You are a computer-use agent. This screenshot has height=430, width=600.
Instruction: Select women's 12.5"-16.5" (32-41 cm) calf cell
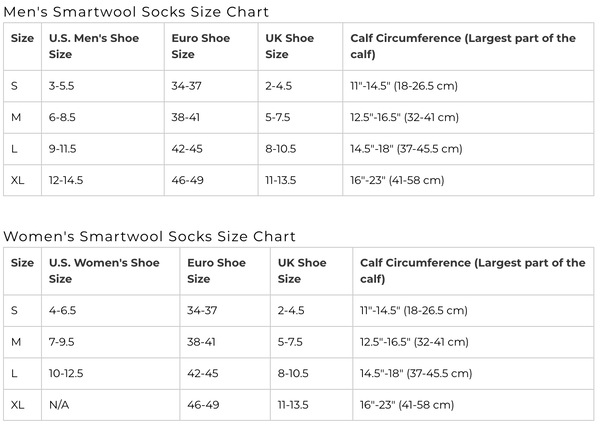414,342
